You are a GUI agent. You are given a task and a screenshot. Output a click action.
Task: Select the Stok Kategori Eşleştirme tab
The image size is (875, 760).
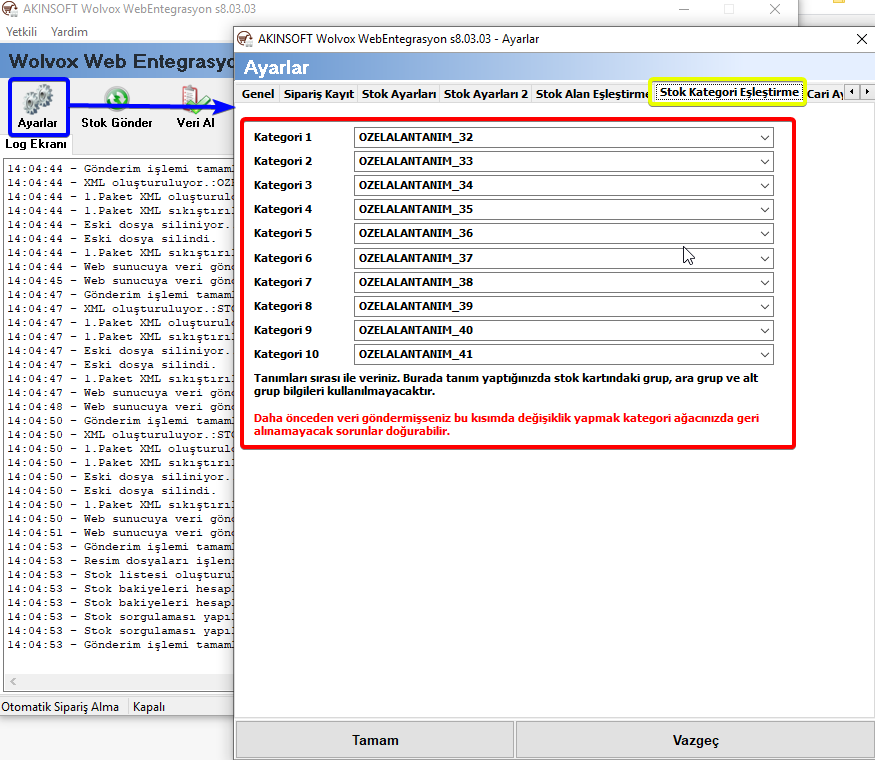coord(729,92)
